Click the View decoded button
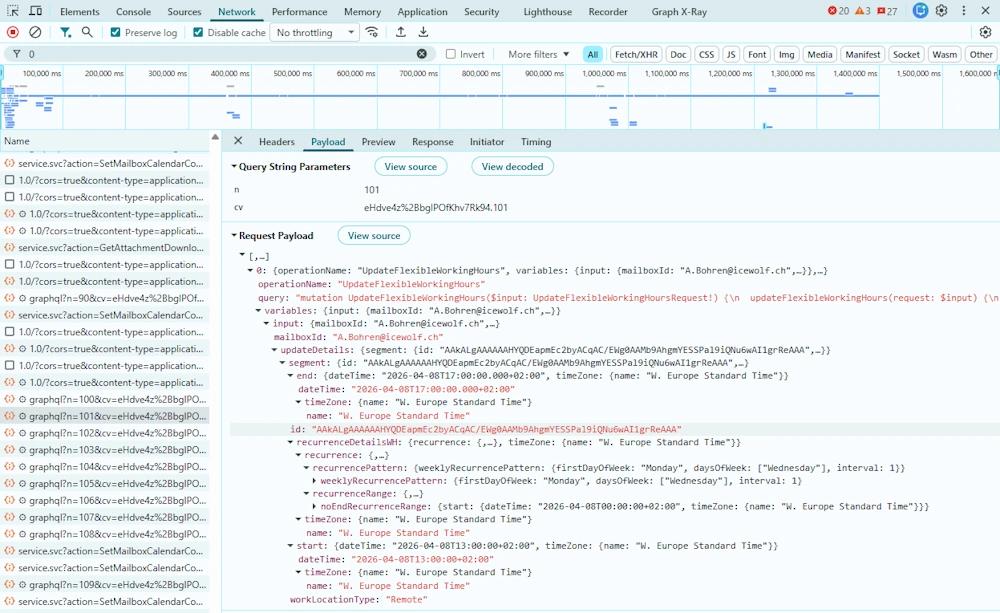The width and height of the screenshot is (1000, 613). (512, 167)
